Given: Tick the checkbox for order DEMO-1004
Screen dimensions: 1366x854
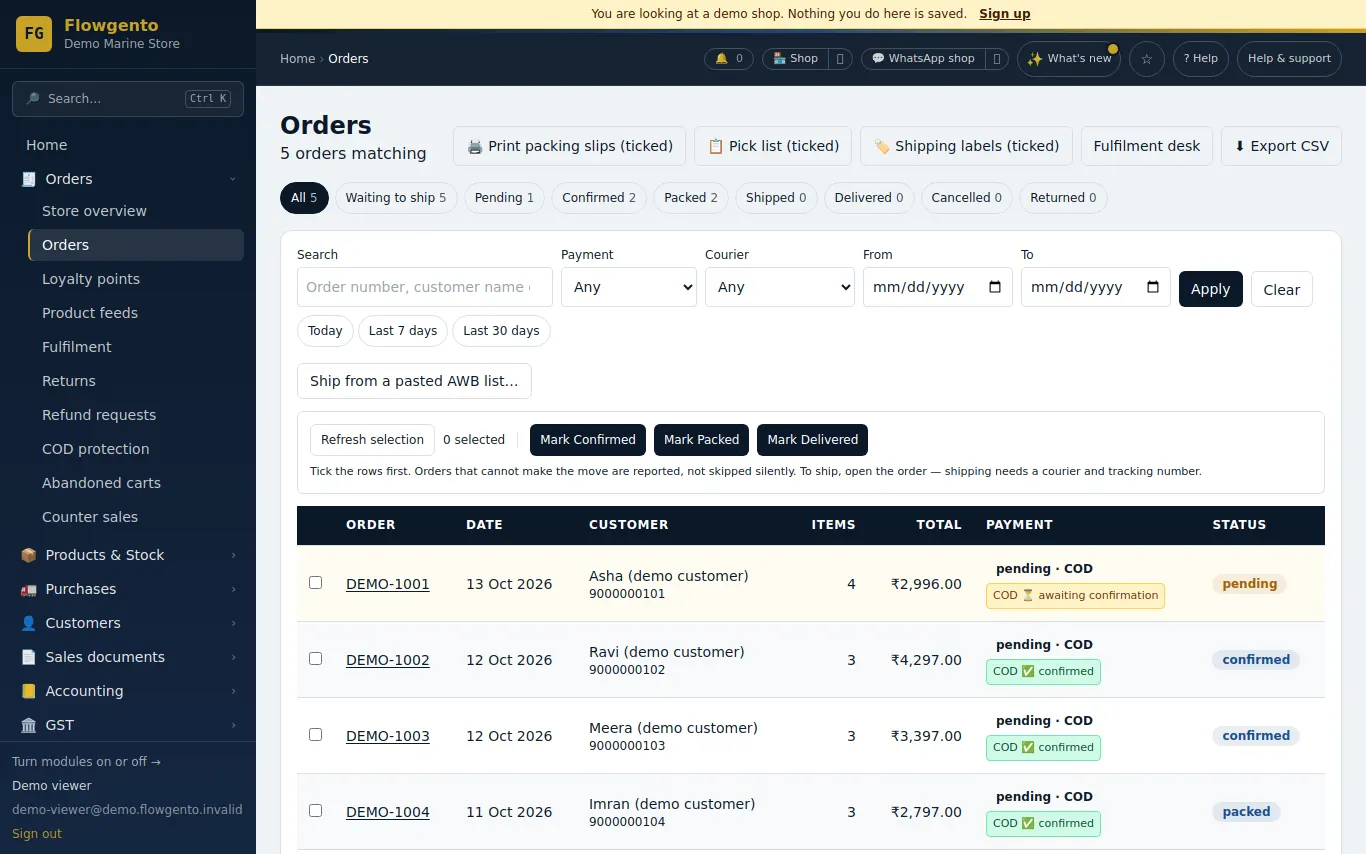Looking at the screenshot, I should point(316,810).
